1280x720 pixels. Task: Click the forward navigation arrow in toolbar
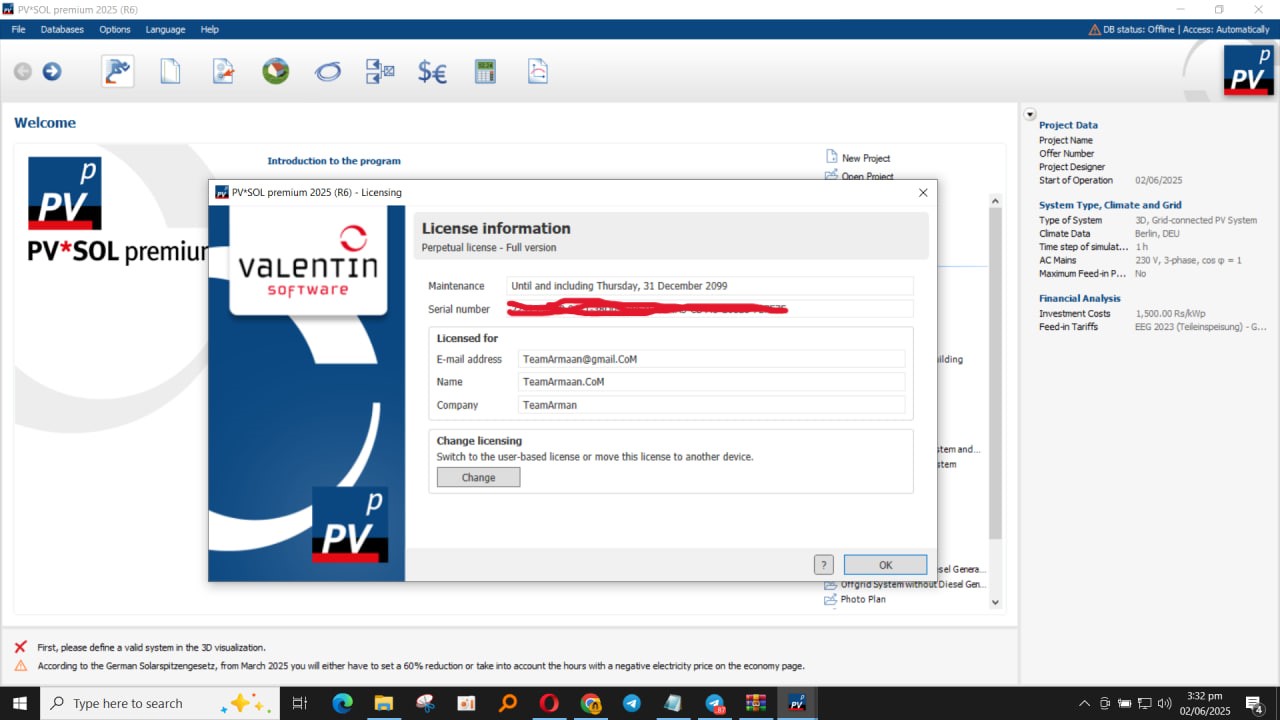point(52,71)
